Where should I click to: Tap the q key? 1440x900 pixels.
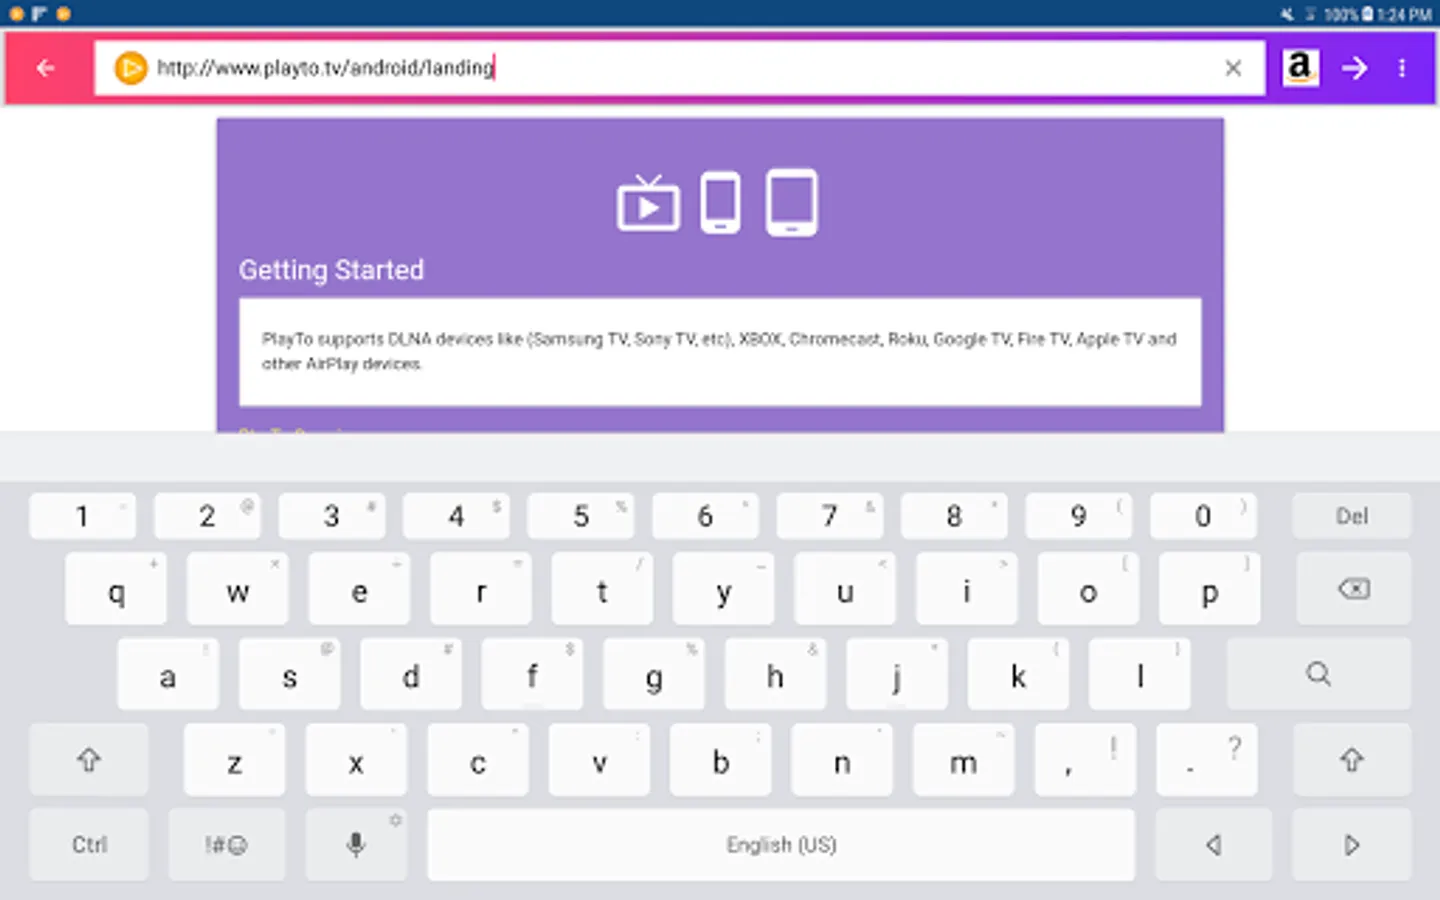pos(116,589)
